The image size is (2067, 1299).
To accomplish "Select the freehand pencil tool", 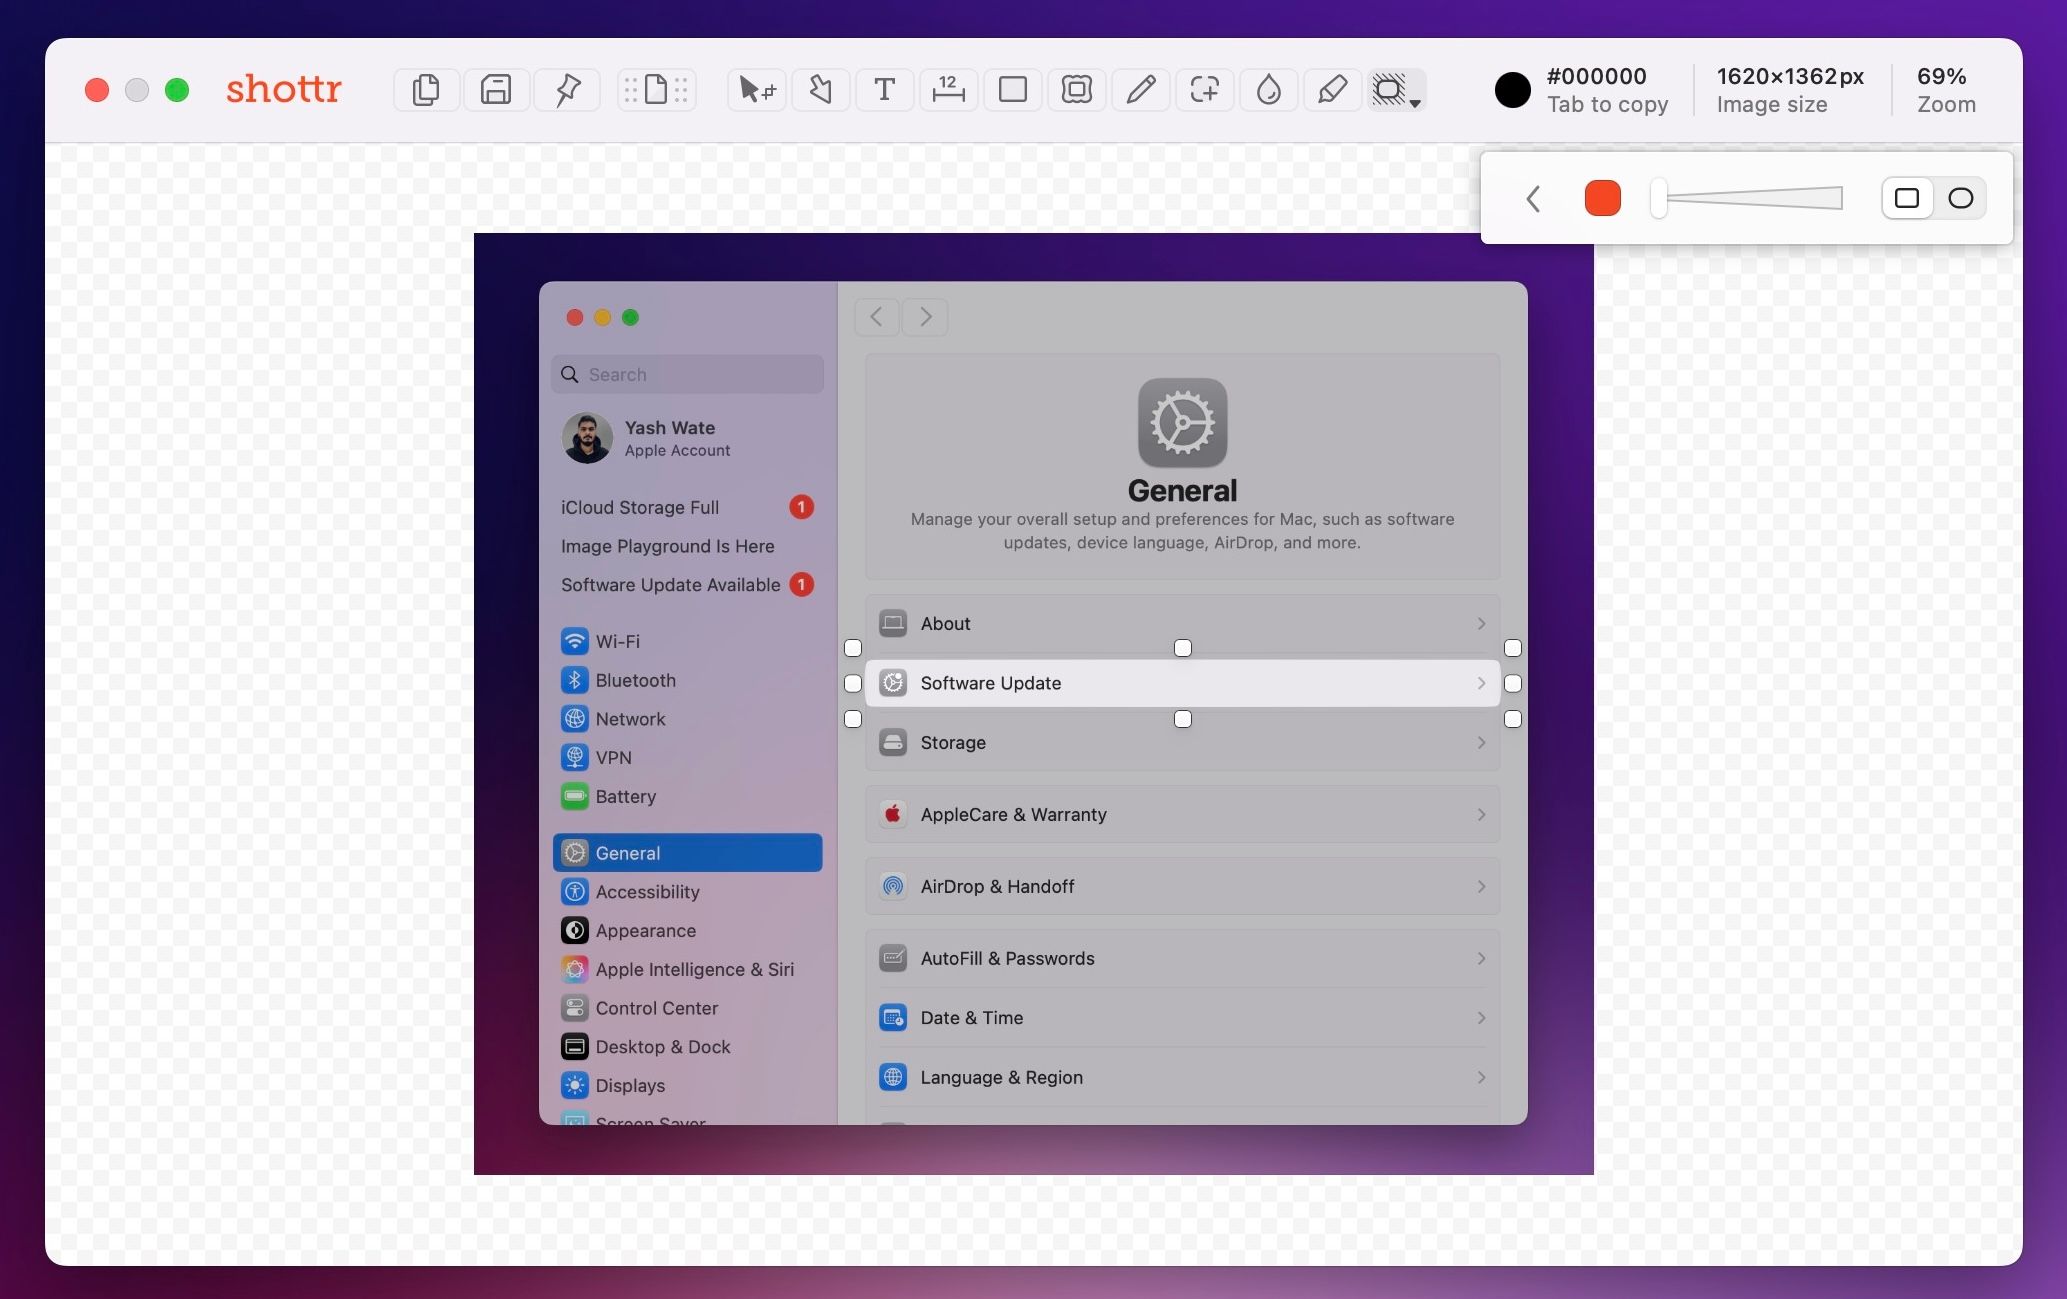I will coord(1141,90).
